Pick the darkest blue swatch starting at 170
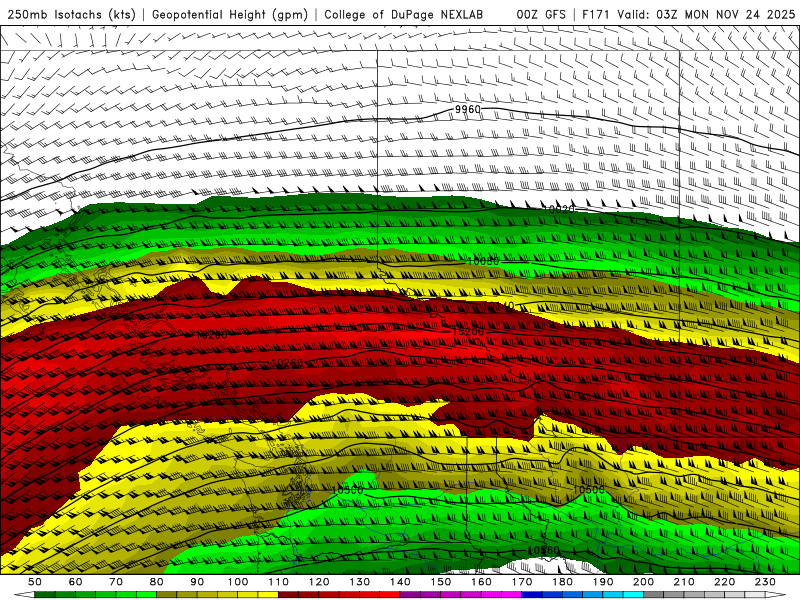This screenshot has width=800, height=600. click(x=532, y=595)
